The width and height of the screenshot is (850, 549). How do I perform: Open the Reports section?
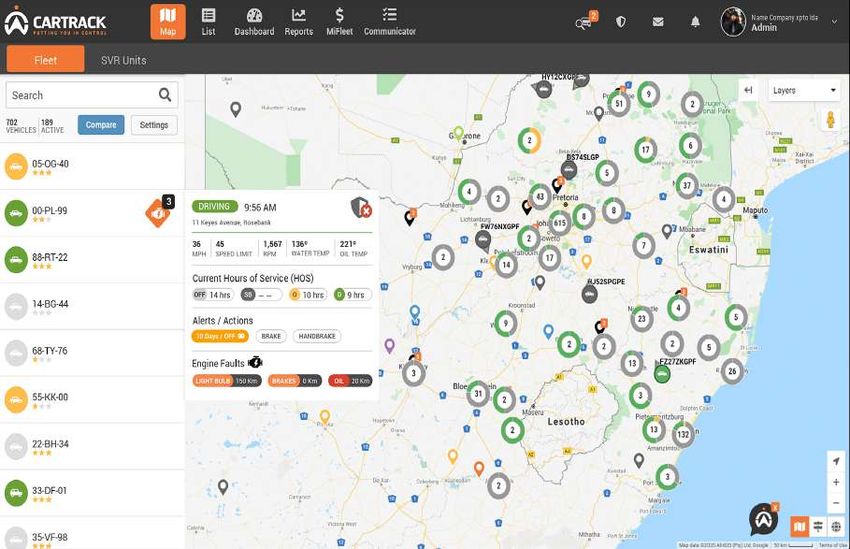tap(299, 22)
